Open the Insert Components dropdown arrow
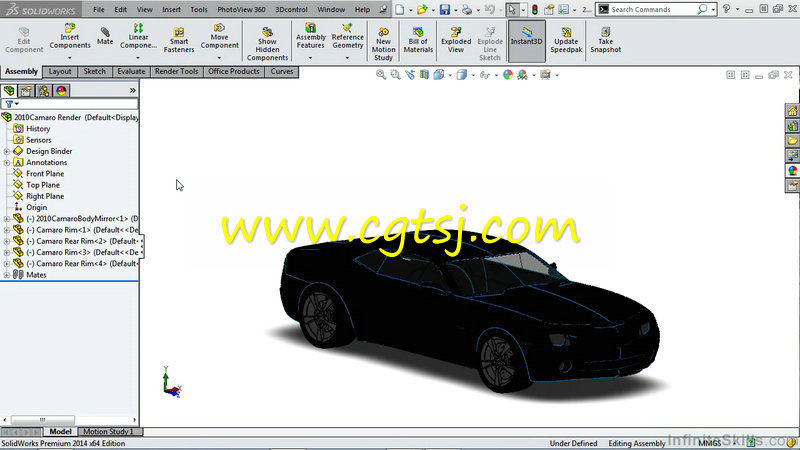This screenshot has height=450, width=800. pyautogui.click(x=70, y=58)
